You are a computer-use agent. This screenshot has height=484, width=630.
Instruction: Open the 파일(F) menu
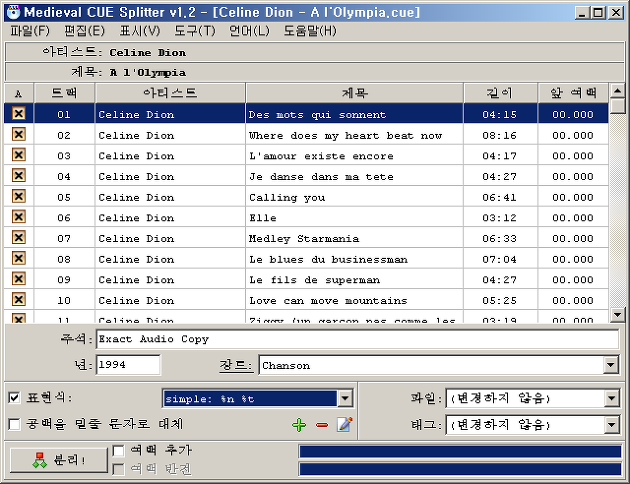[x=30, y=31]
